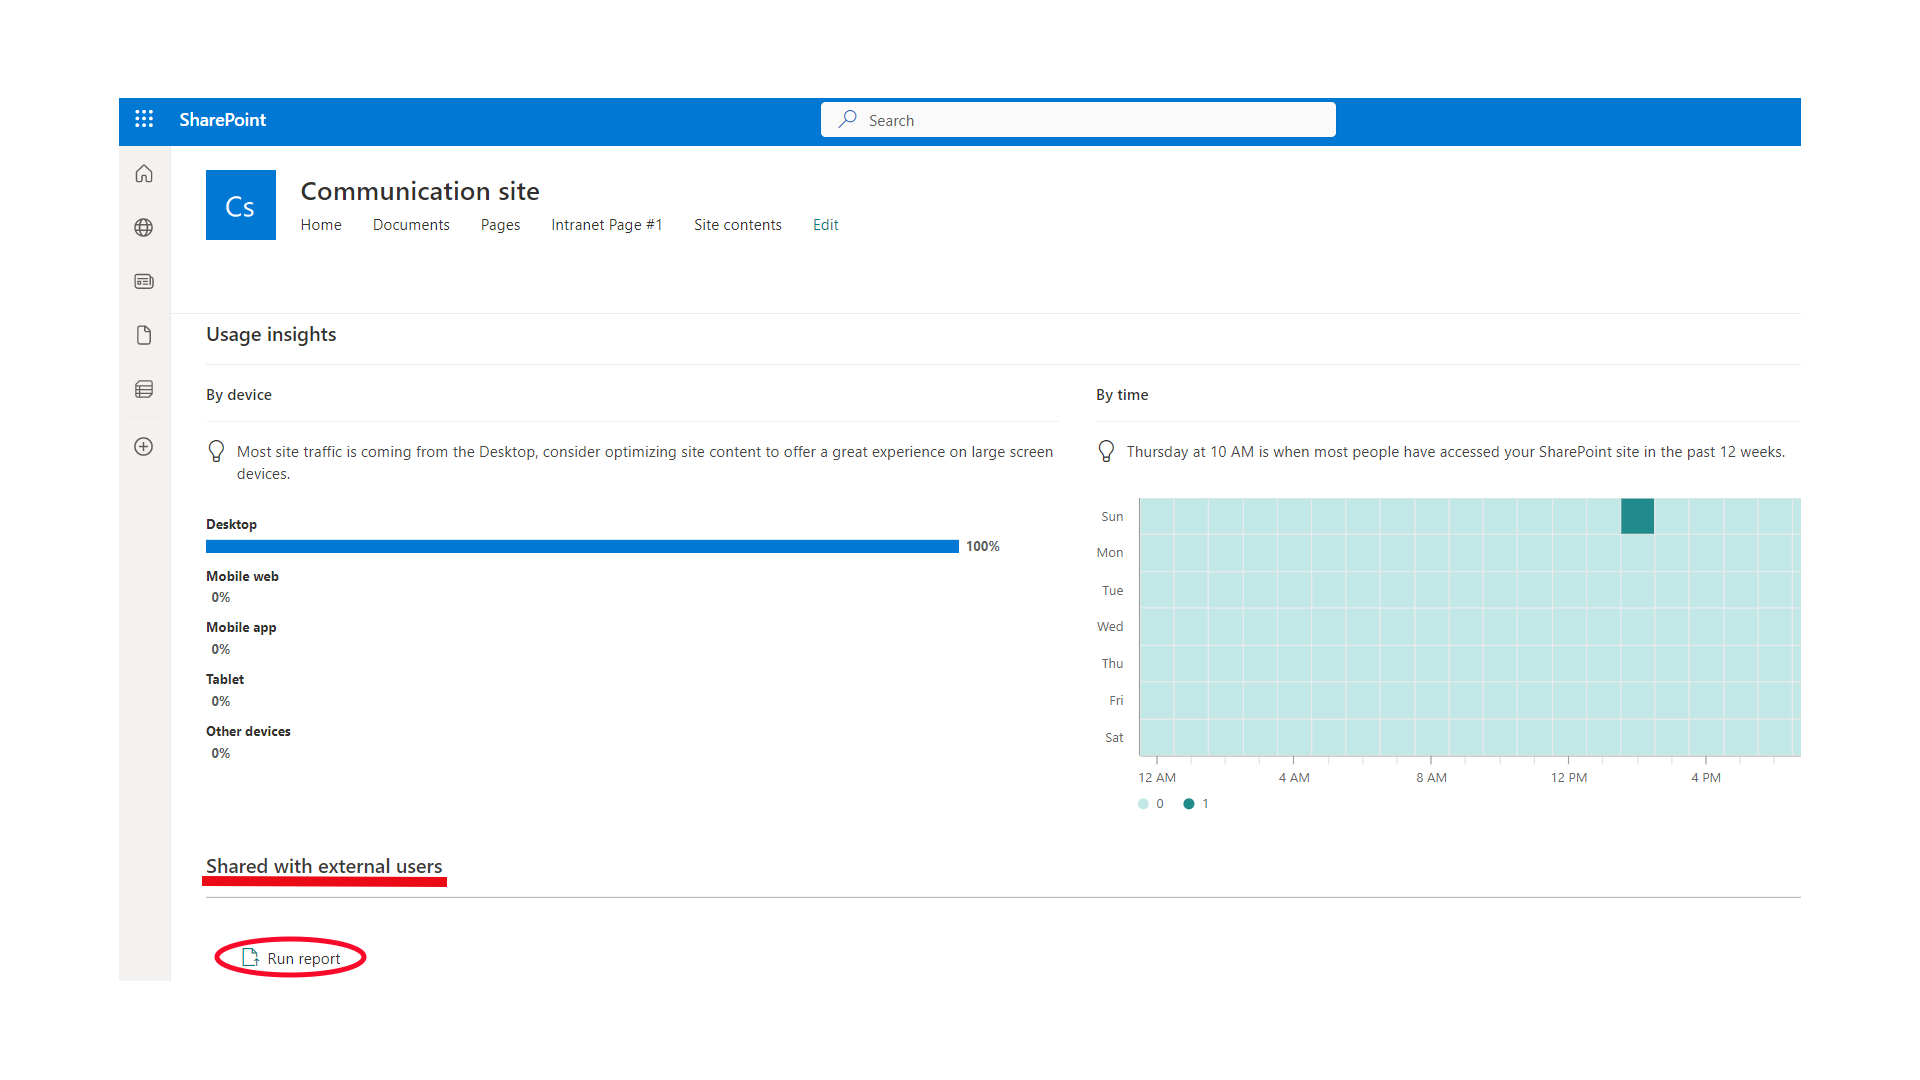Open the My lists icon in sidebar

click(144, 389)
